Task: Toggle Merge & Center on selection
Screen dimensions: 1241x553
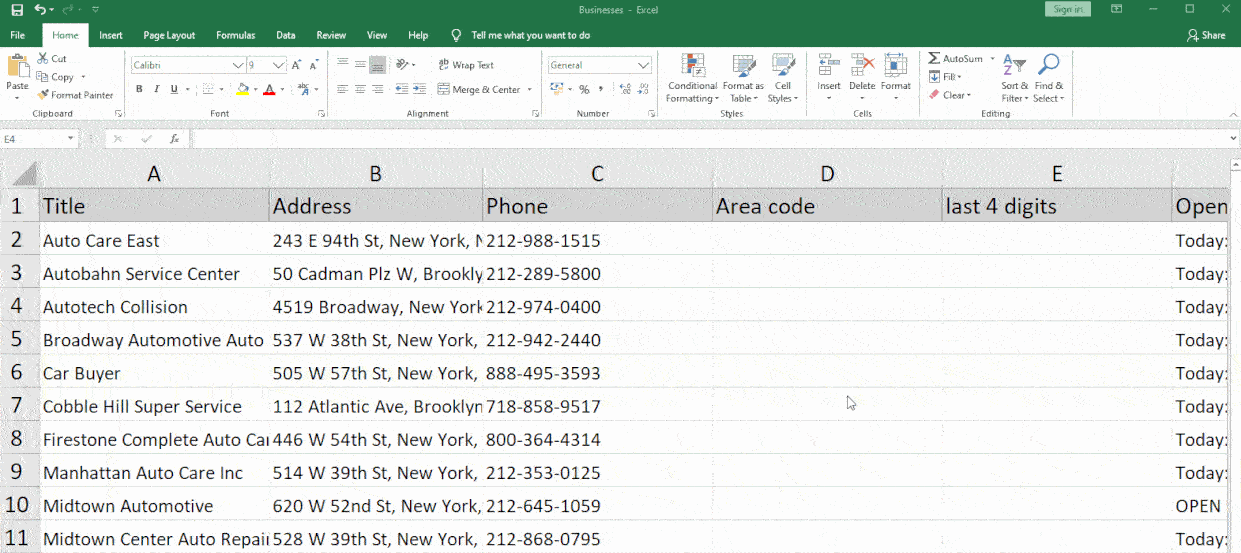Action: pyautogui.click(x=480, y=89)
